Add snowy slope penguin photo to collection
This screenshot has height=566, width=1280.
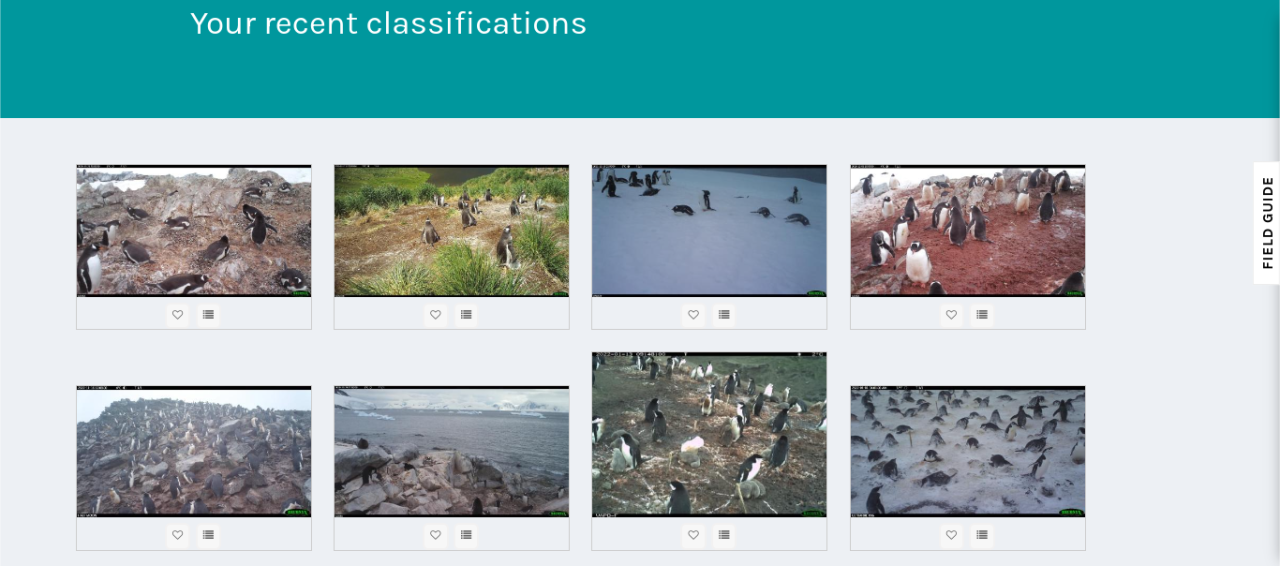724,314
